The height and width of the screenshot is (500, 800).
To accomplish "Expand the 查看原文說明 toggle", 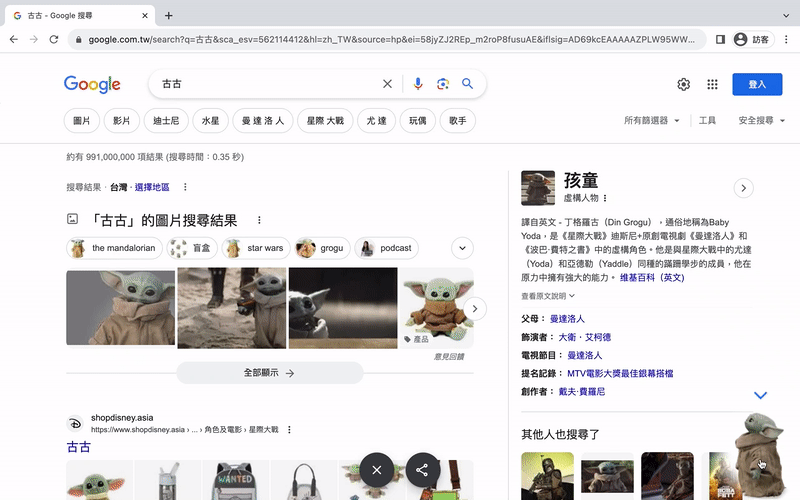I will tap(548, 296).
